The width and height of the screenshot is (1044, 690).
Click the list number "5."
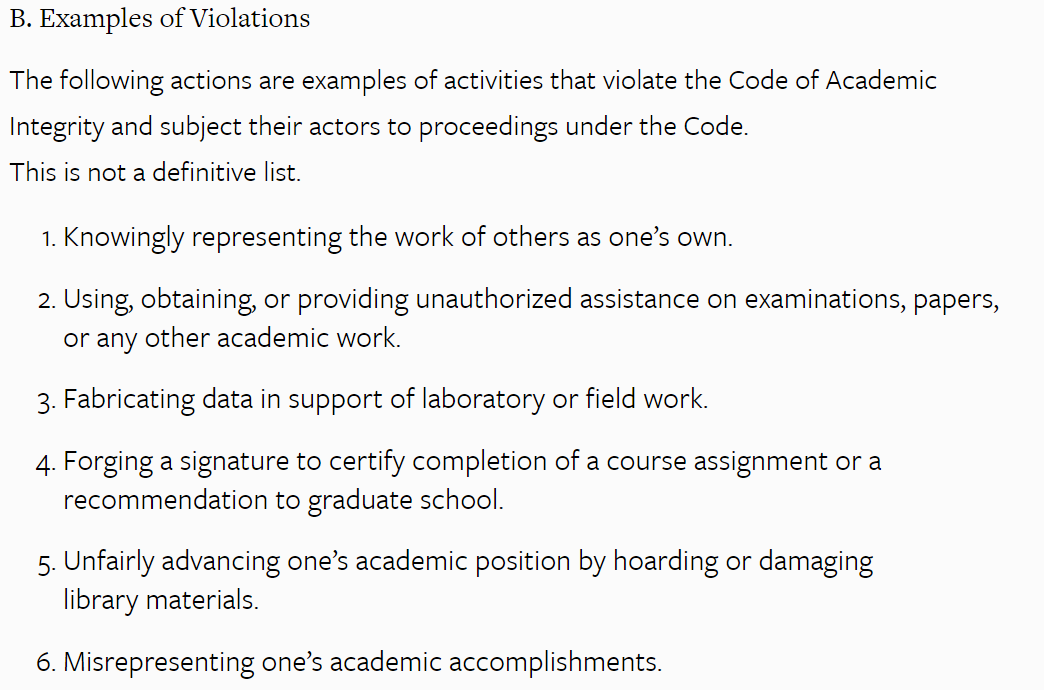pos(47,564)
